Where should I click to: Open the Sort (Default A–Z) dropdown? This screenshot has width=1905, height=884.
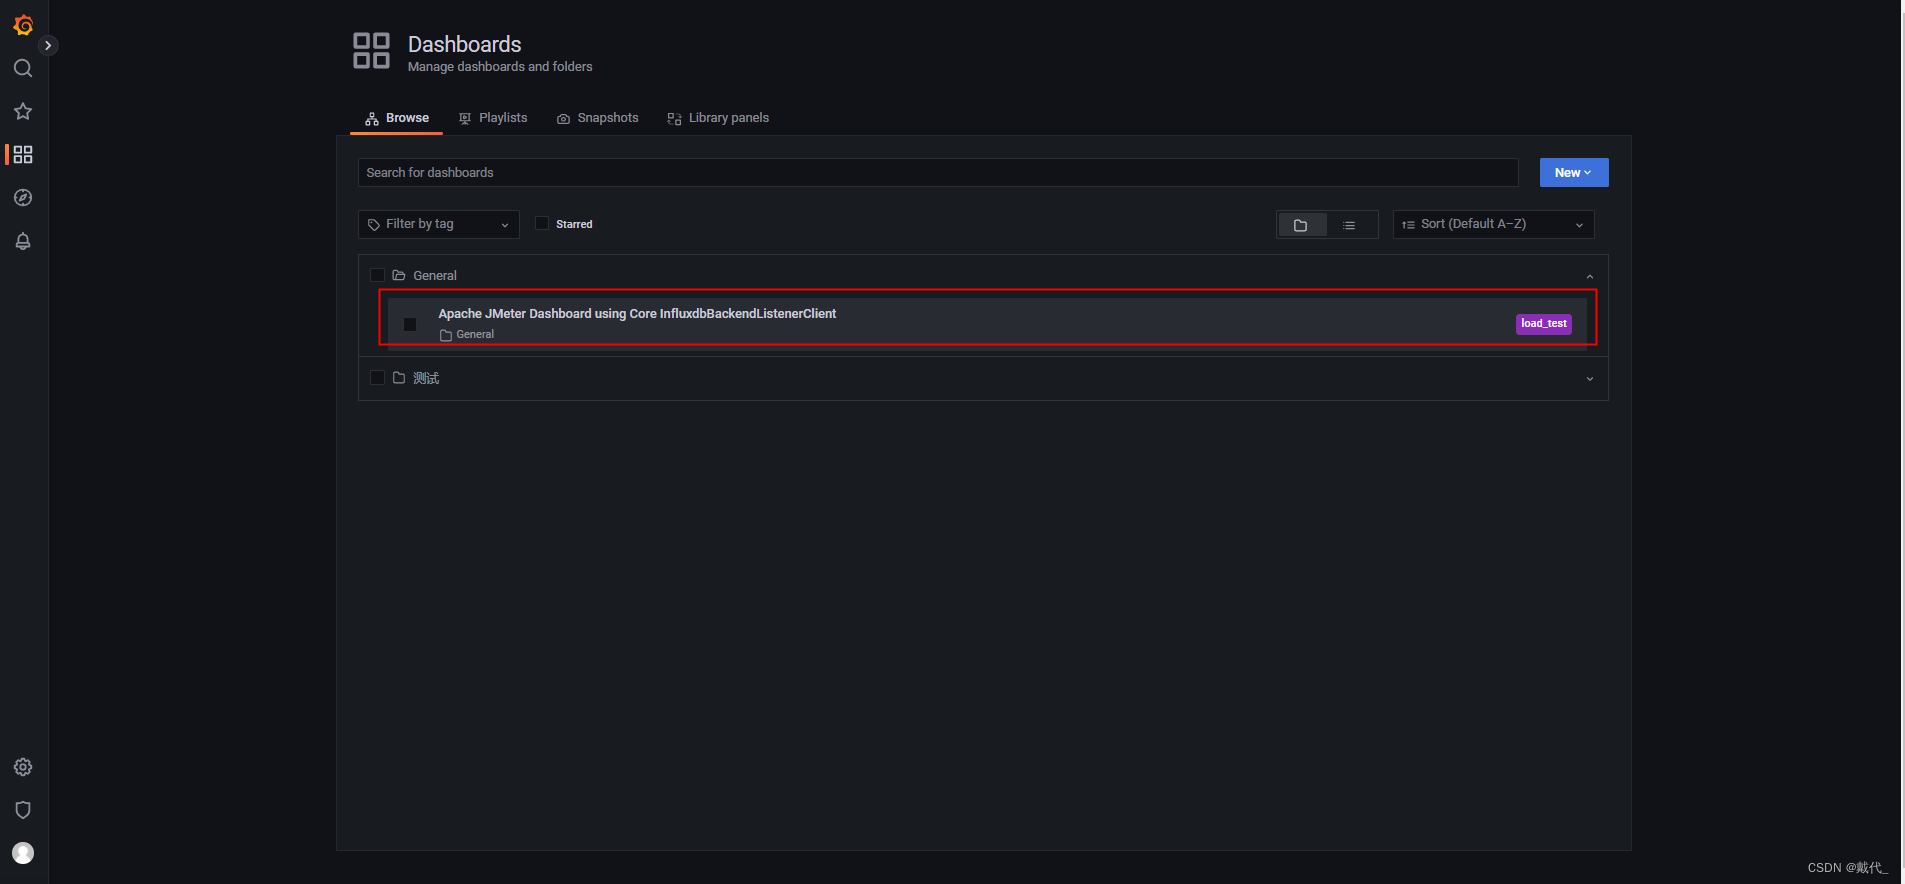[x=1493, y=224]
